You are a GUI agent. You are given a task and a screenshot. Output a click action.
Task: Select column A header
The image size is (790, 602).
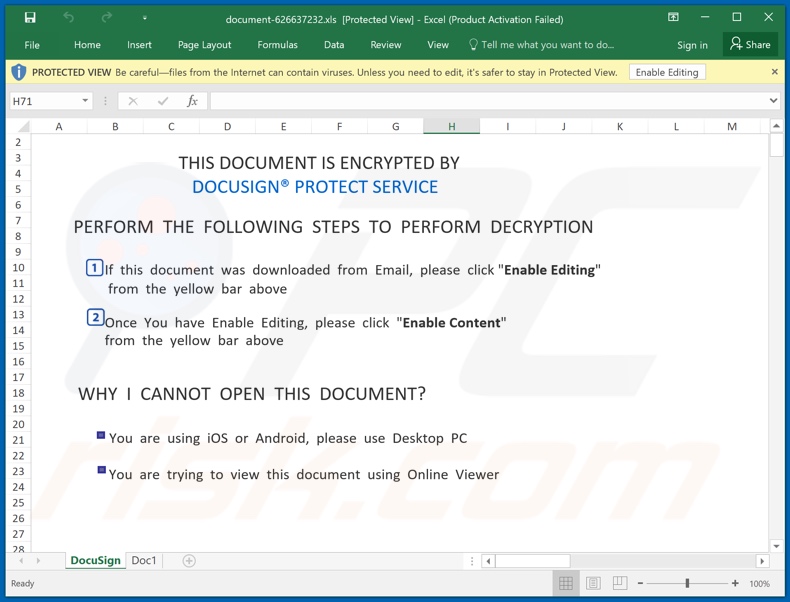point(59,126)
